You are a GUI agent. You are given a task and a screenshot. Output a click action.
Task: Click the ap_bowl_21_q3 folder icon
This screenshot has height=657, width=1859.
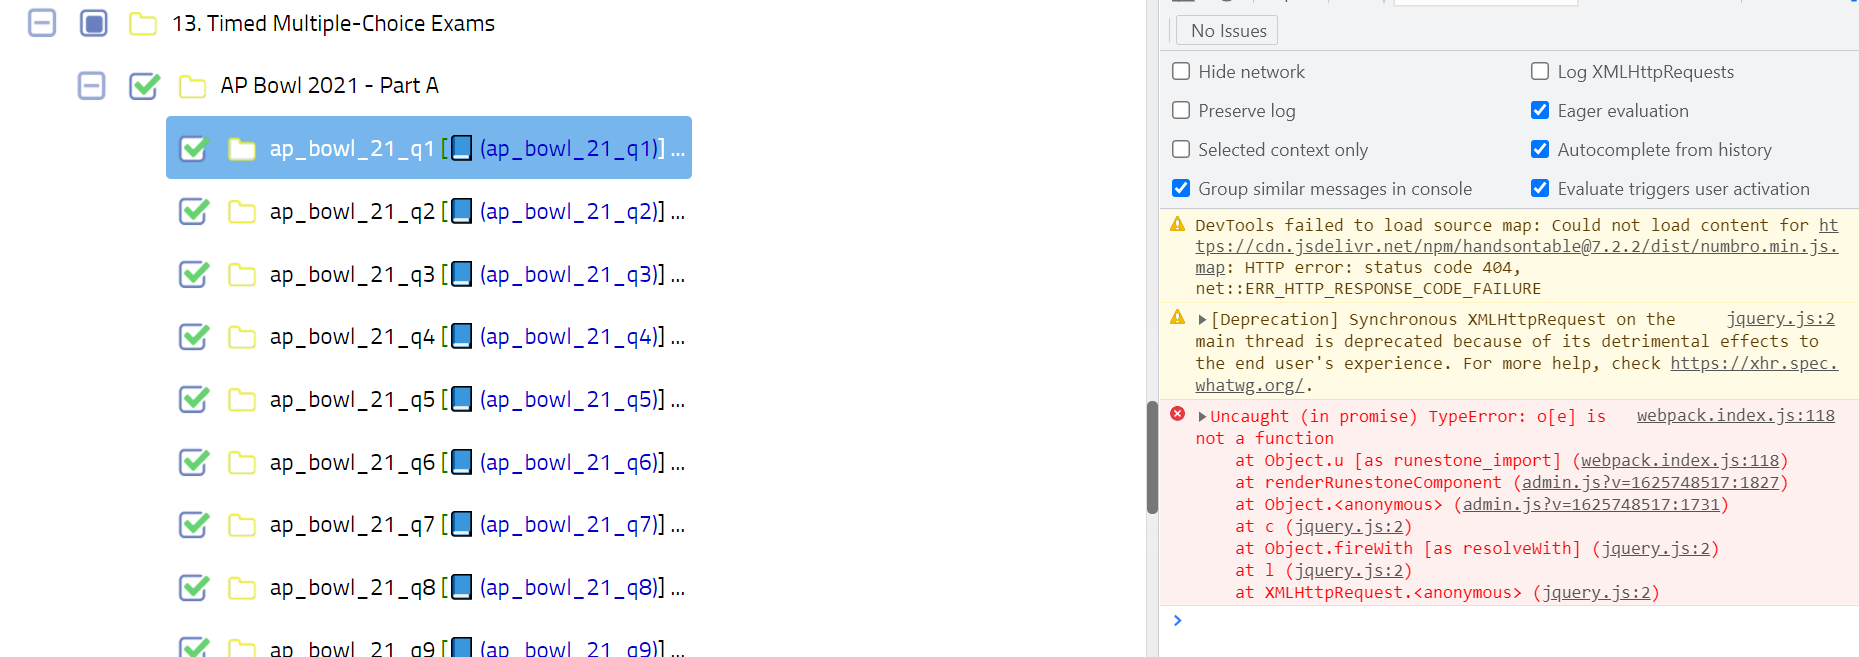click(x=242, y=274)
